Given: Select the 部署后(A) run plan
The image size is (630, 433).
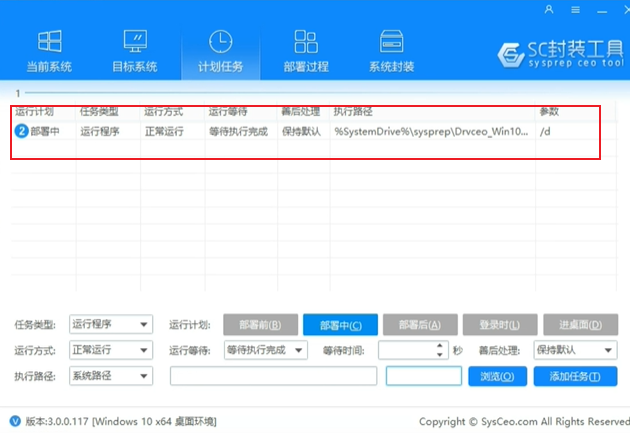Looking at the screenshot, I should pyautogui.click(x=420, y=325).
